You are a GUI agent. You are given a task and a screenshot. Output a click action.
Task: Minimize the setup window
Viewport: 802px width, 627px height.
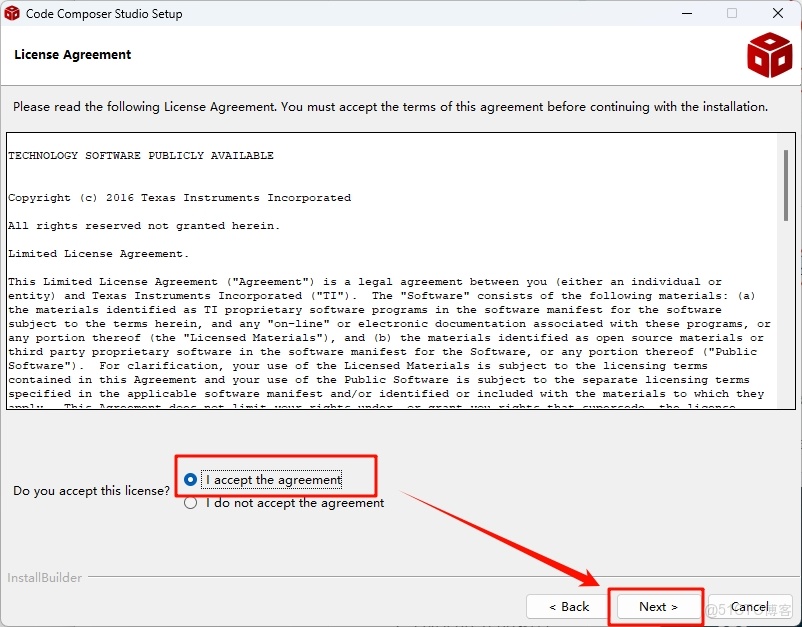pyautogui.click(x=687, y=13)
